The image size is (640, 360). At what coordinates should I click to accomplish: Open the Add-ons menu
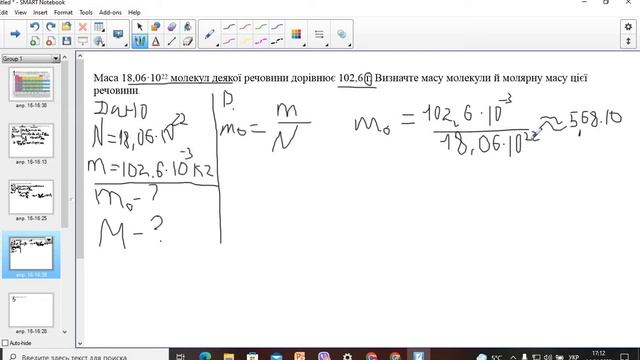coord(110,13)
